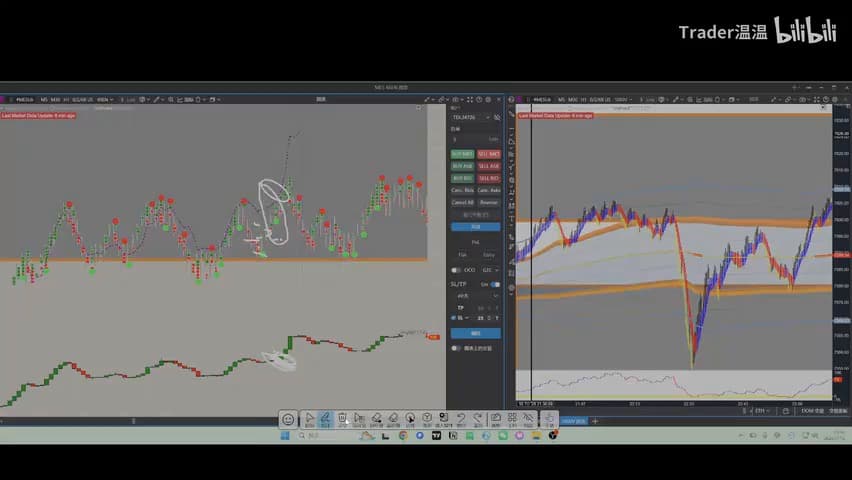
Task: Click the screenshot camera icon in the annotation toolbar
Action: click(x=496, y=419)
